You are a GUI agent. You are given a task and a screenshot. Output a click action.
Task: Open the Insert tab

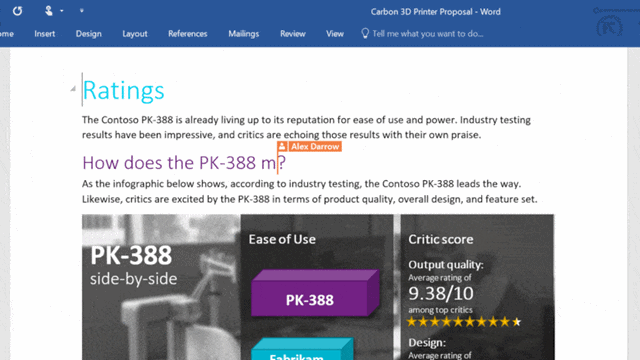click(x=44, y=34)
